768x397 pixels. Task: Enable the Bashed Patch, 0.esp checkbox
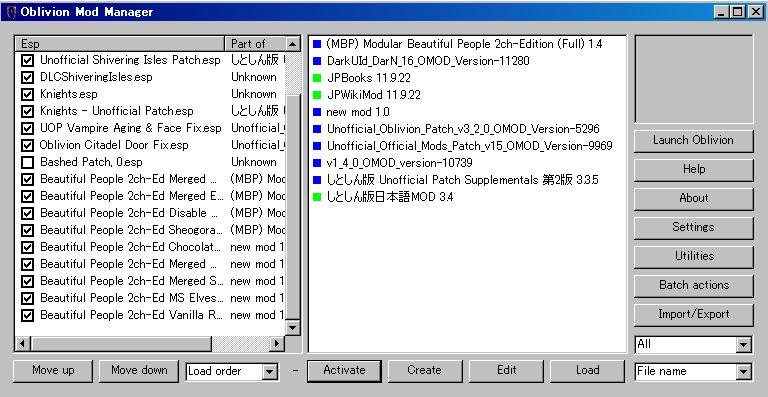click(x=27, y=162)
